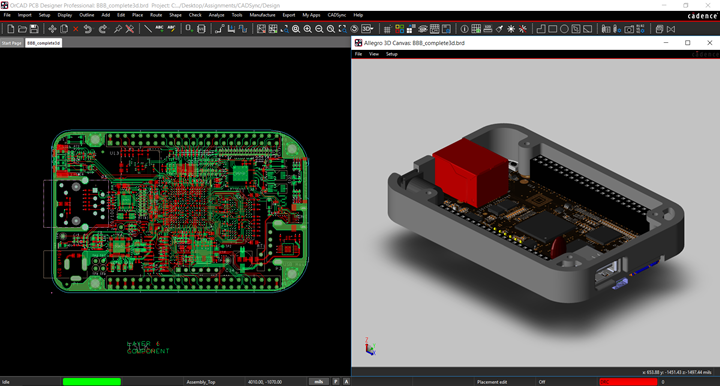This screenshot has height=386, width=720.
Task: Select the Shape Add polygon tool
Action: (541, 29)
